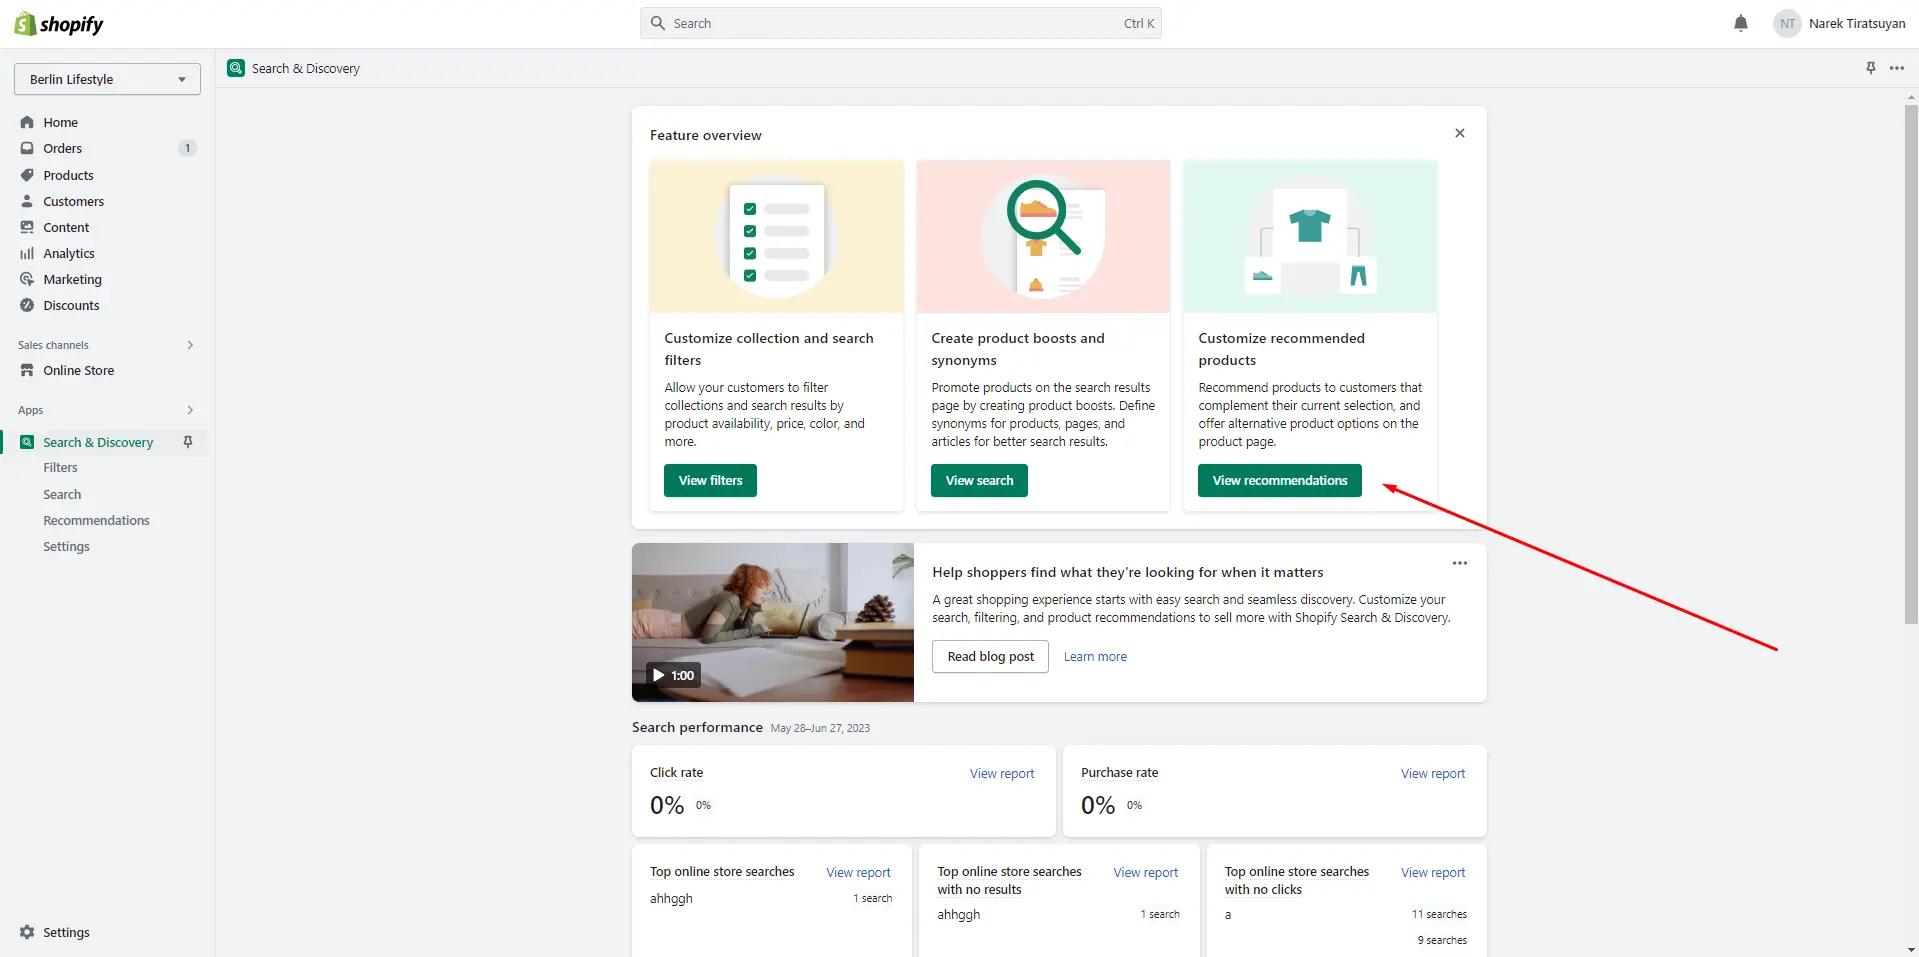Open the Berlin Lifestyle store dropdown

tap(107, 79)
